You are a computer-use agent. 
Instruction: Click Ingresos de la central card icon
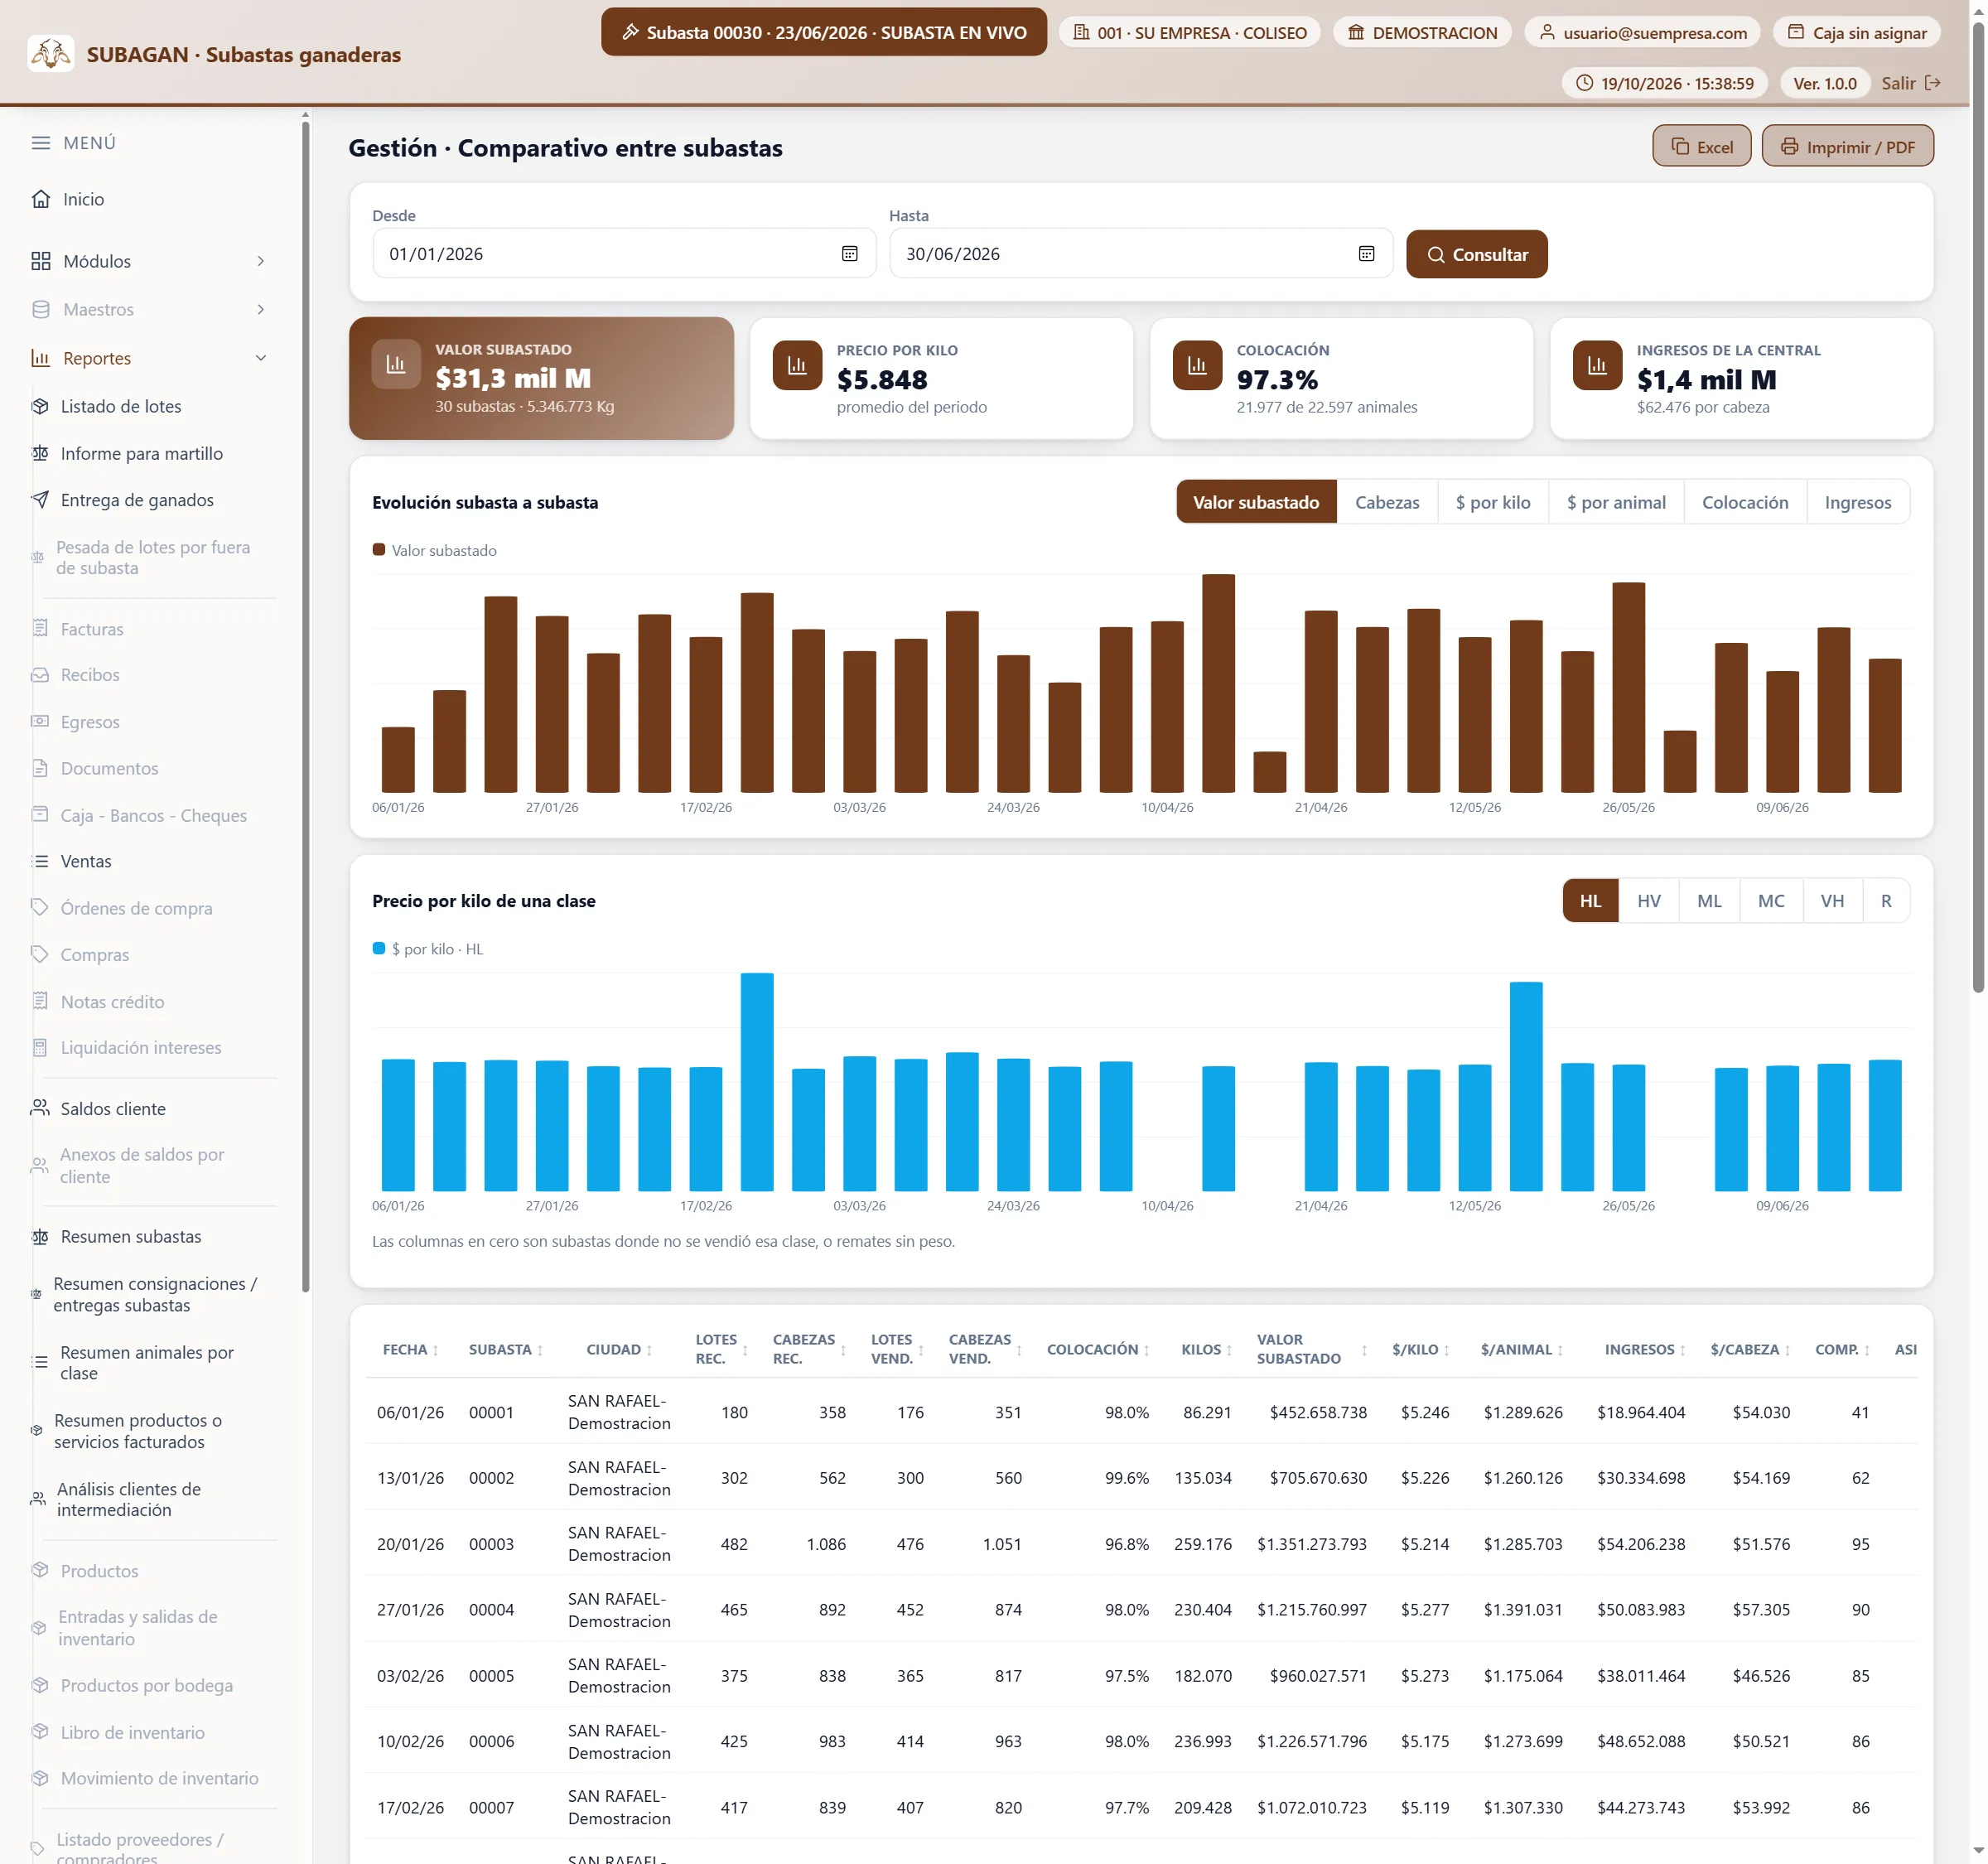coord(1597,365)
